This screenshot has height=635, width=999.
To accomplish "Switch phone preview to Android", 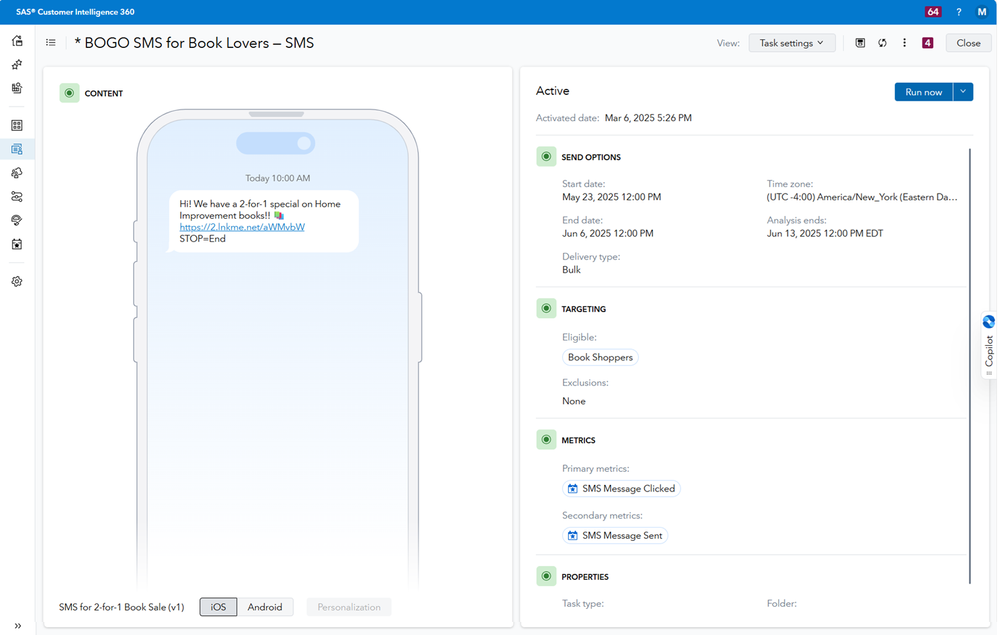I will [265, 607].
